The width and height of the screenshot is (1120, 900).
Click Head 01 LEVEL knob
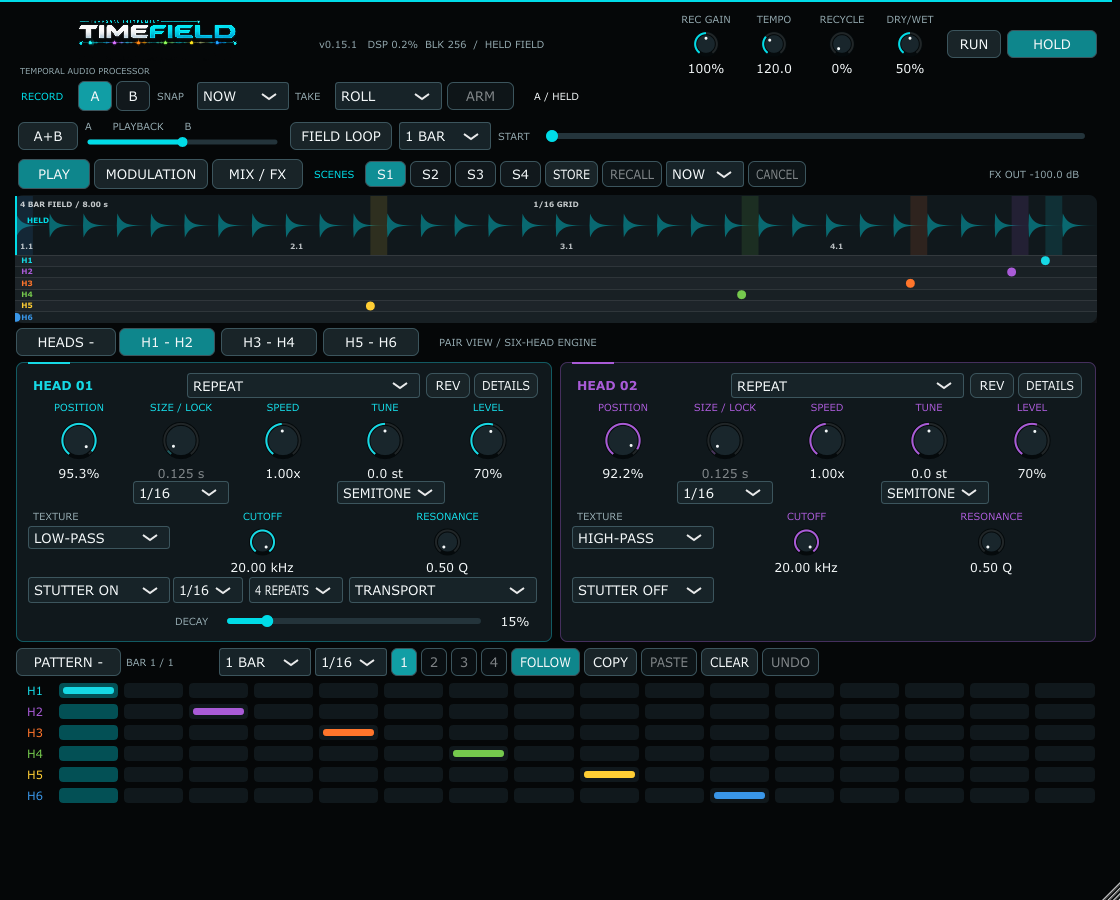(488, 441)
